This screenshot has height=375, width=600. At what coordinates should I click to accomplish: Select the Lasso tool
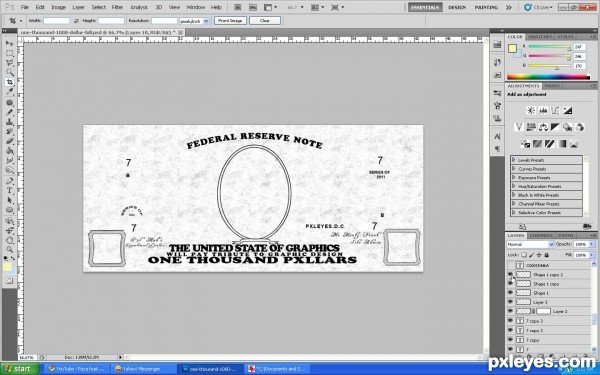(9, 63)
